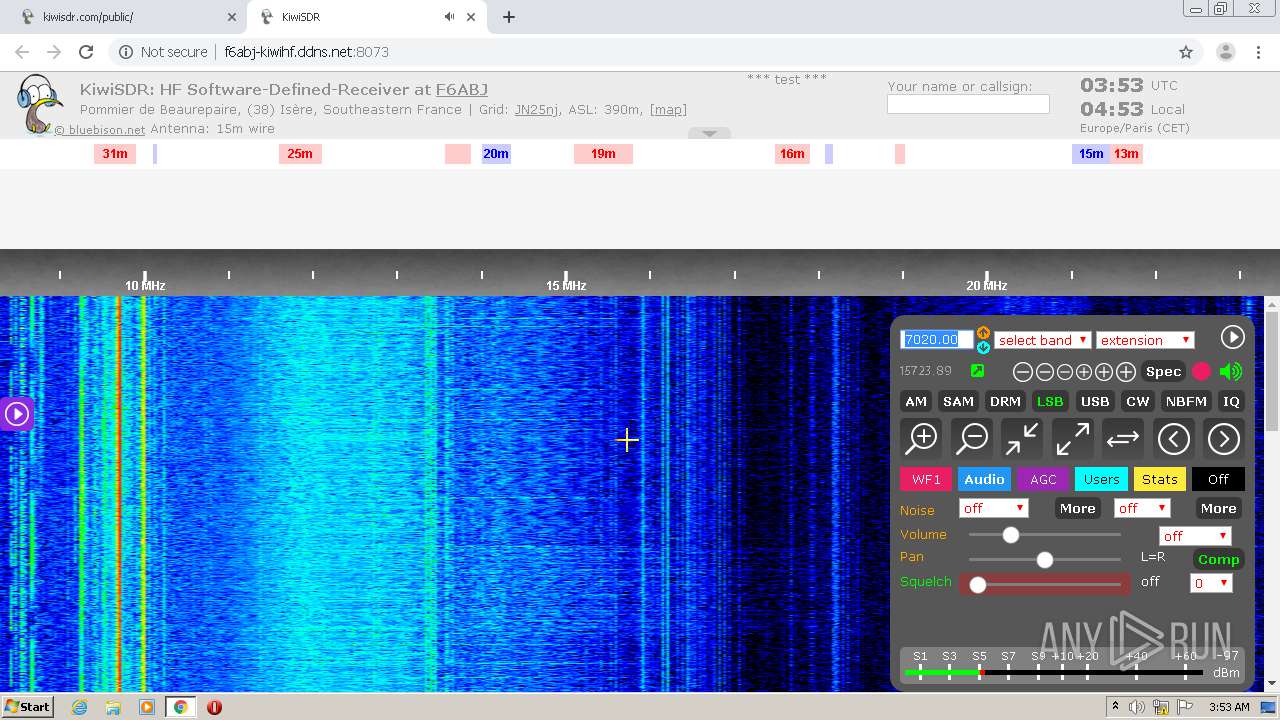The image size is (1280, 720).
Task: Select LSB demodulation mode
Action: click(1050, 401)
